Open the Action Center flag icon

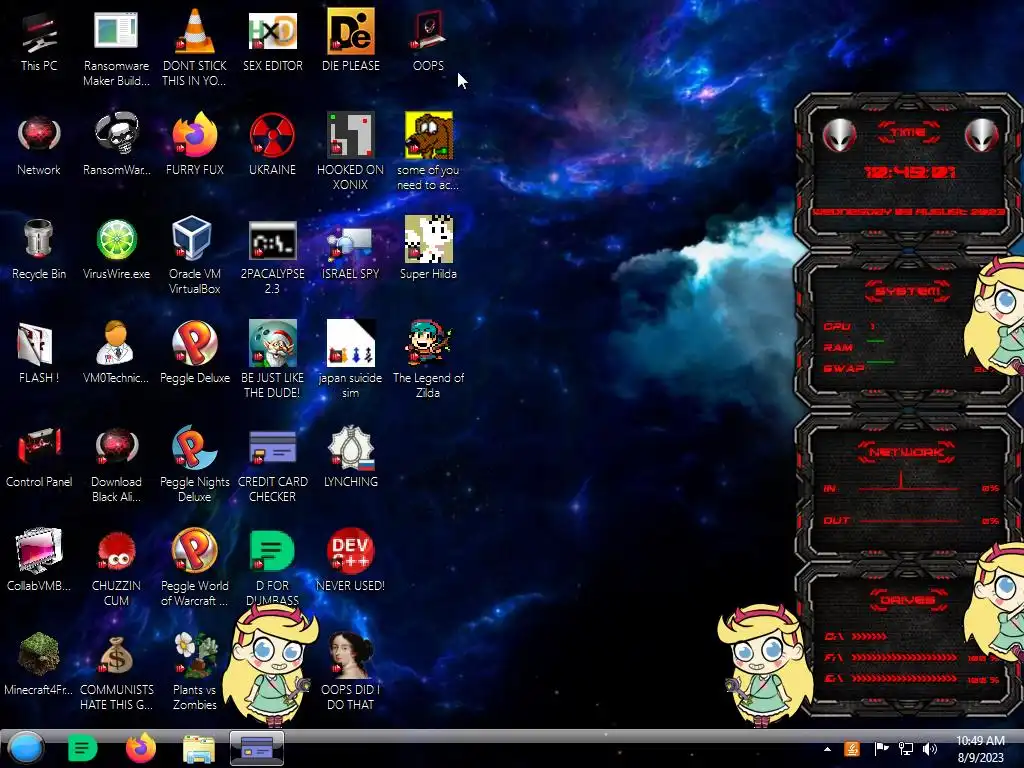[x=881, y=749]
